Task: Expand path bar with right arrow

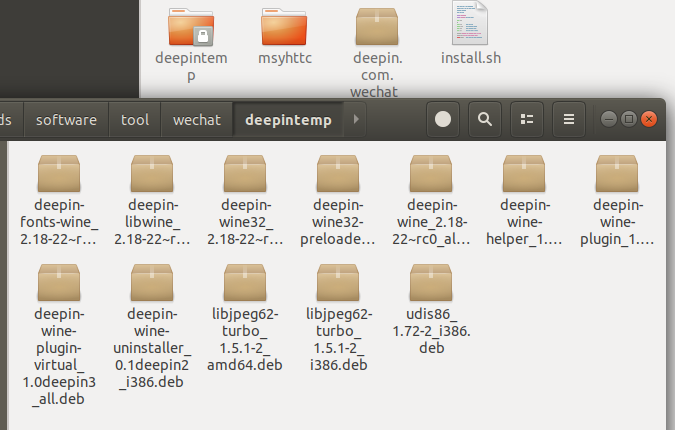Action: pos(356,119)
